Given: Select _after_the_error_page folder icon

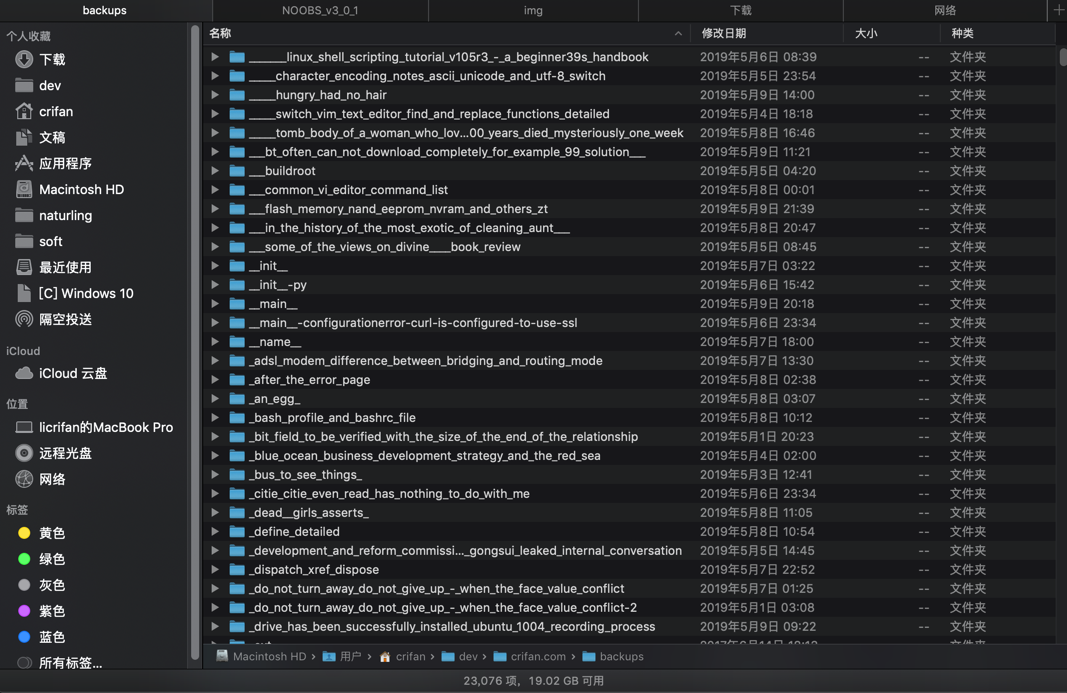Looking at the screenshot, I should tap(237, 379).
